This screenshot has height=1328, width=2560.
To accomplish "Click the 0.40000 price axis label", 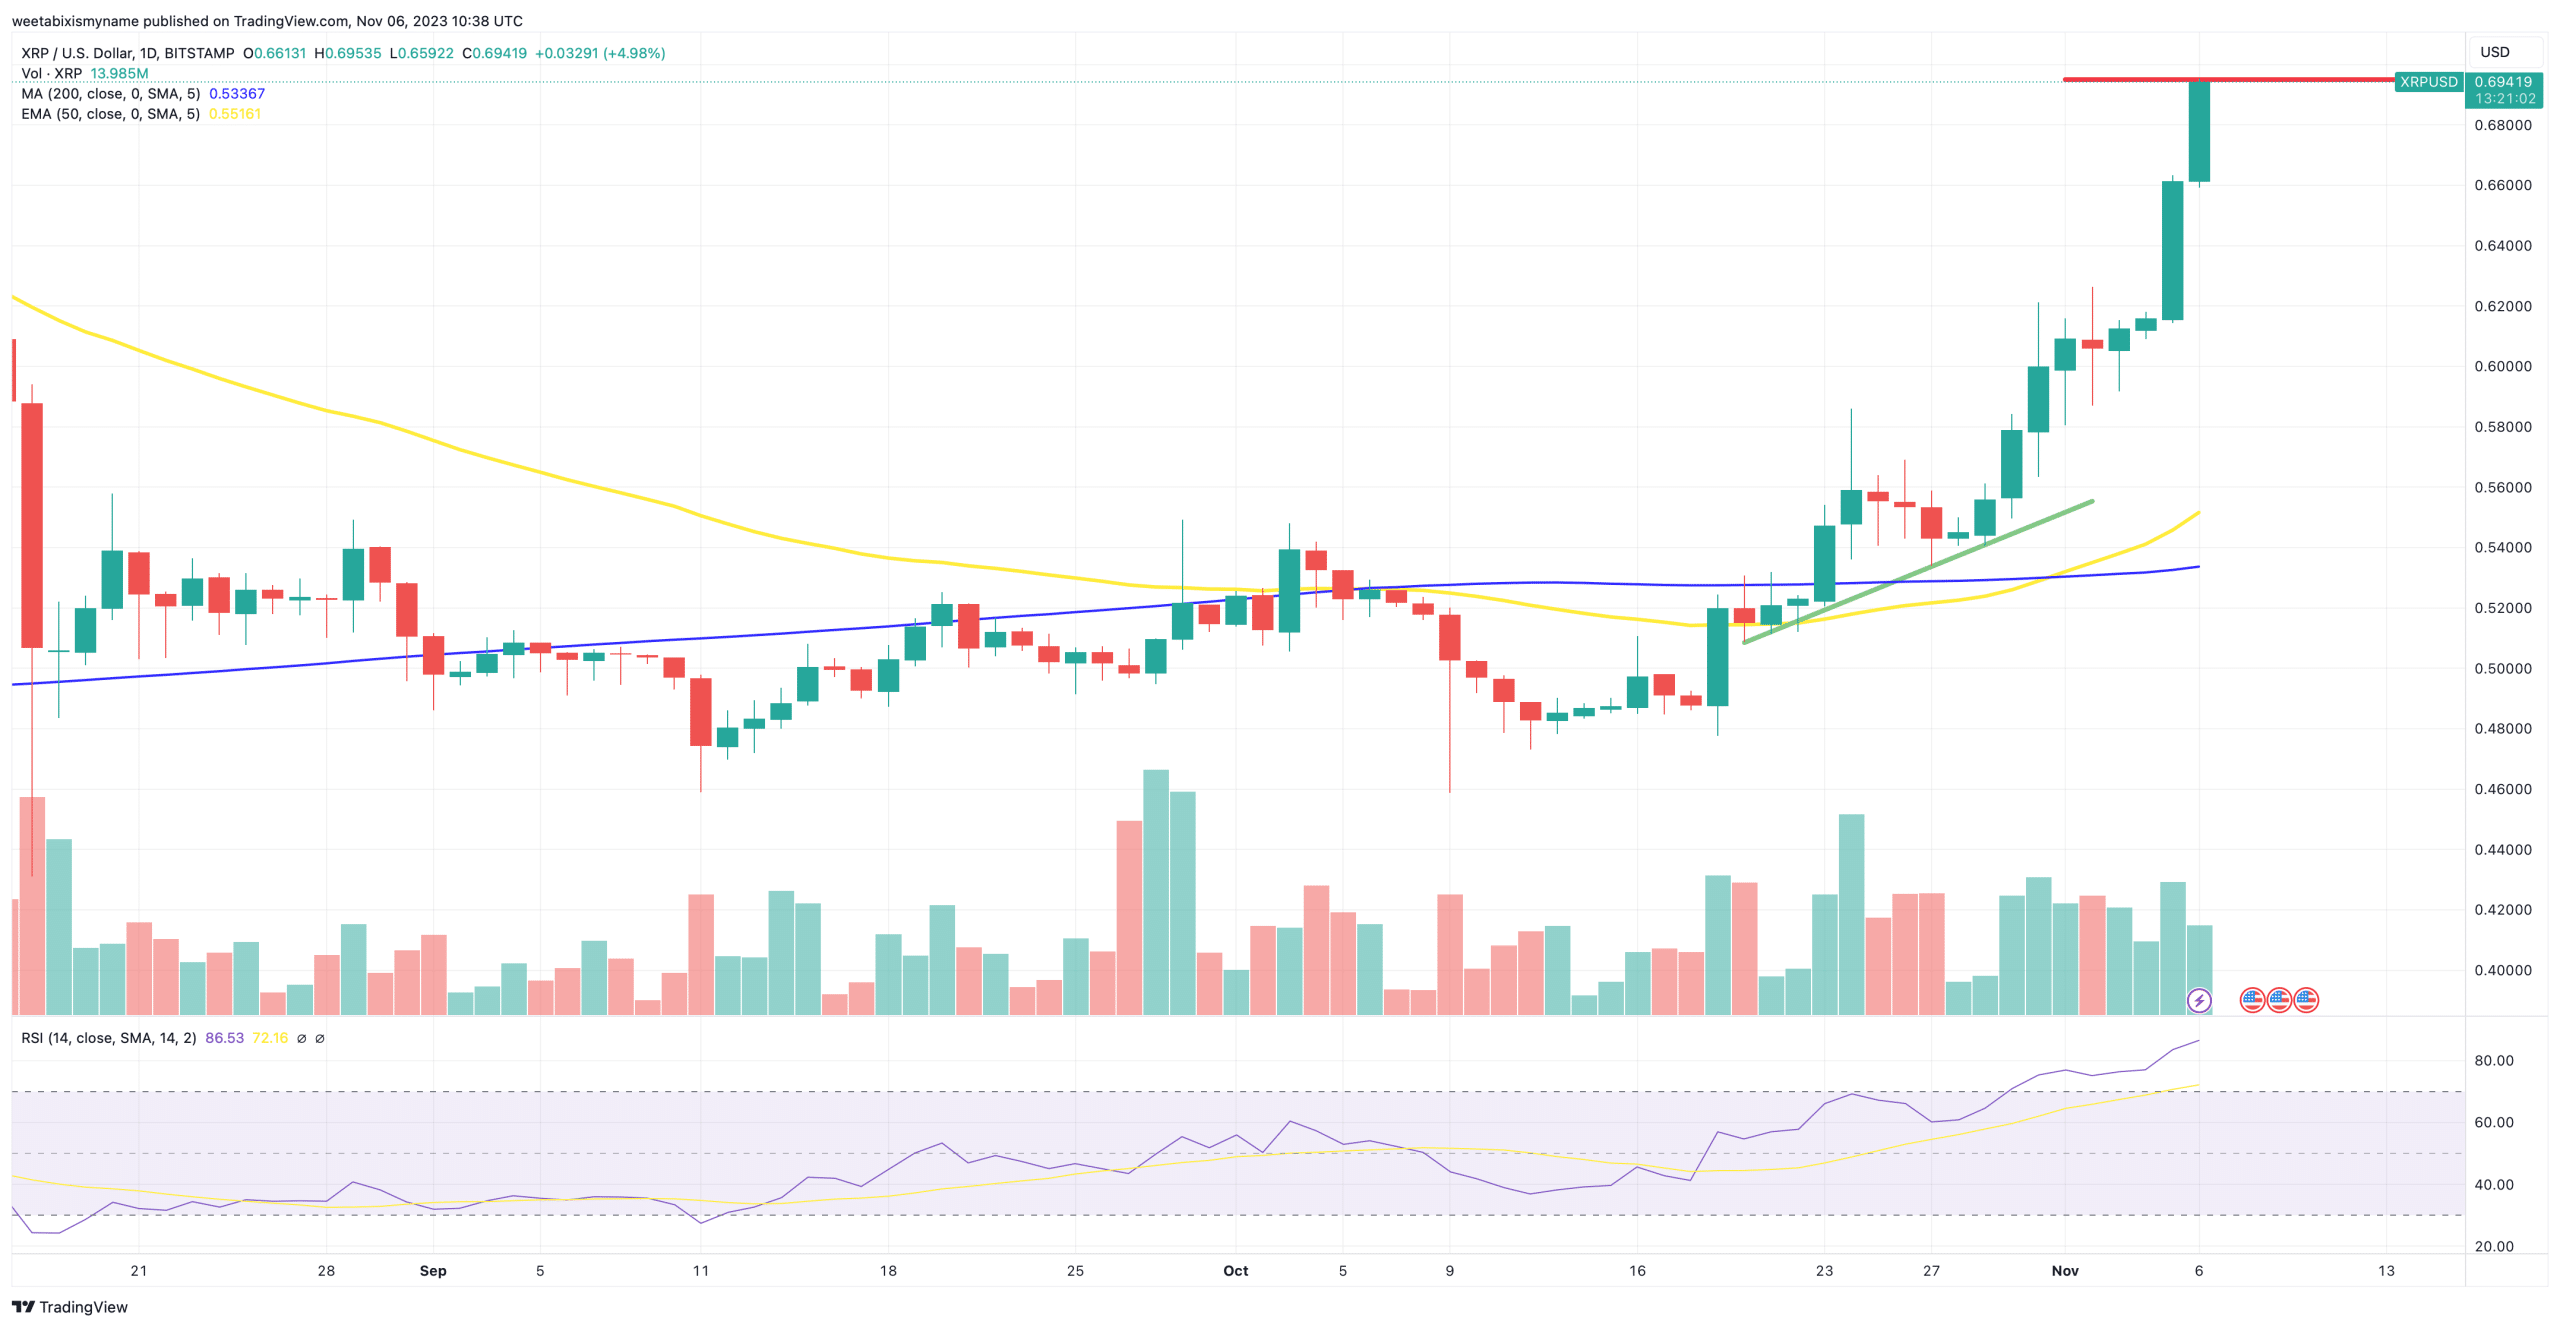I will click(x=2503, y=970).
